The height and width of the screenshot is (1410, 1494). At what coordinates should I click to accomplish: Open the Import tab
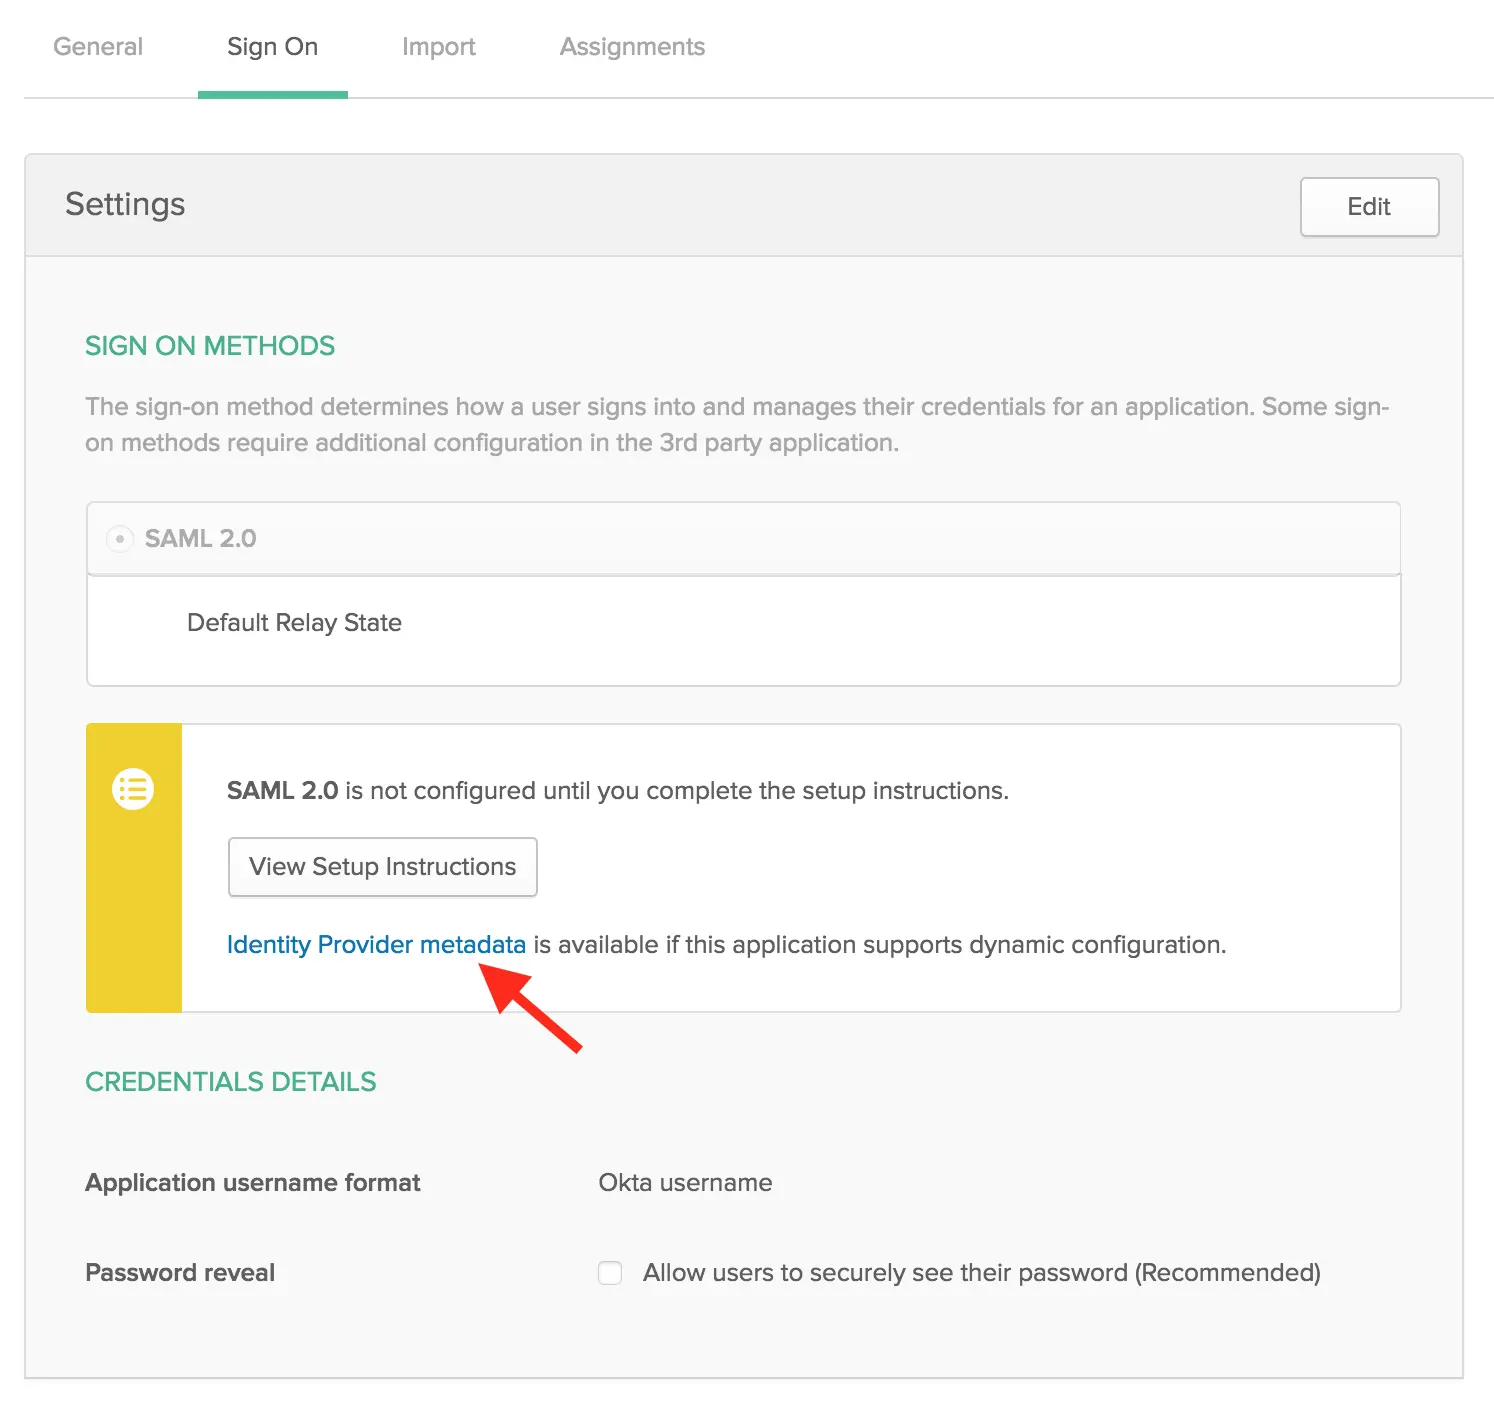(x=438, y=46)
